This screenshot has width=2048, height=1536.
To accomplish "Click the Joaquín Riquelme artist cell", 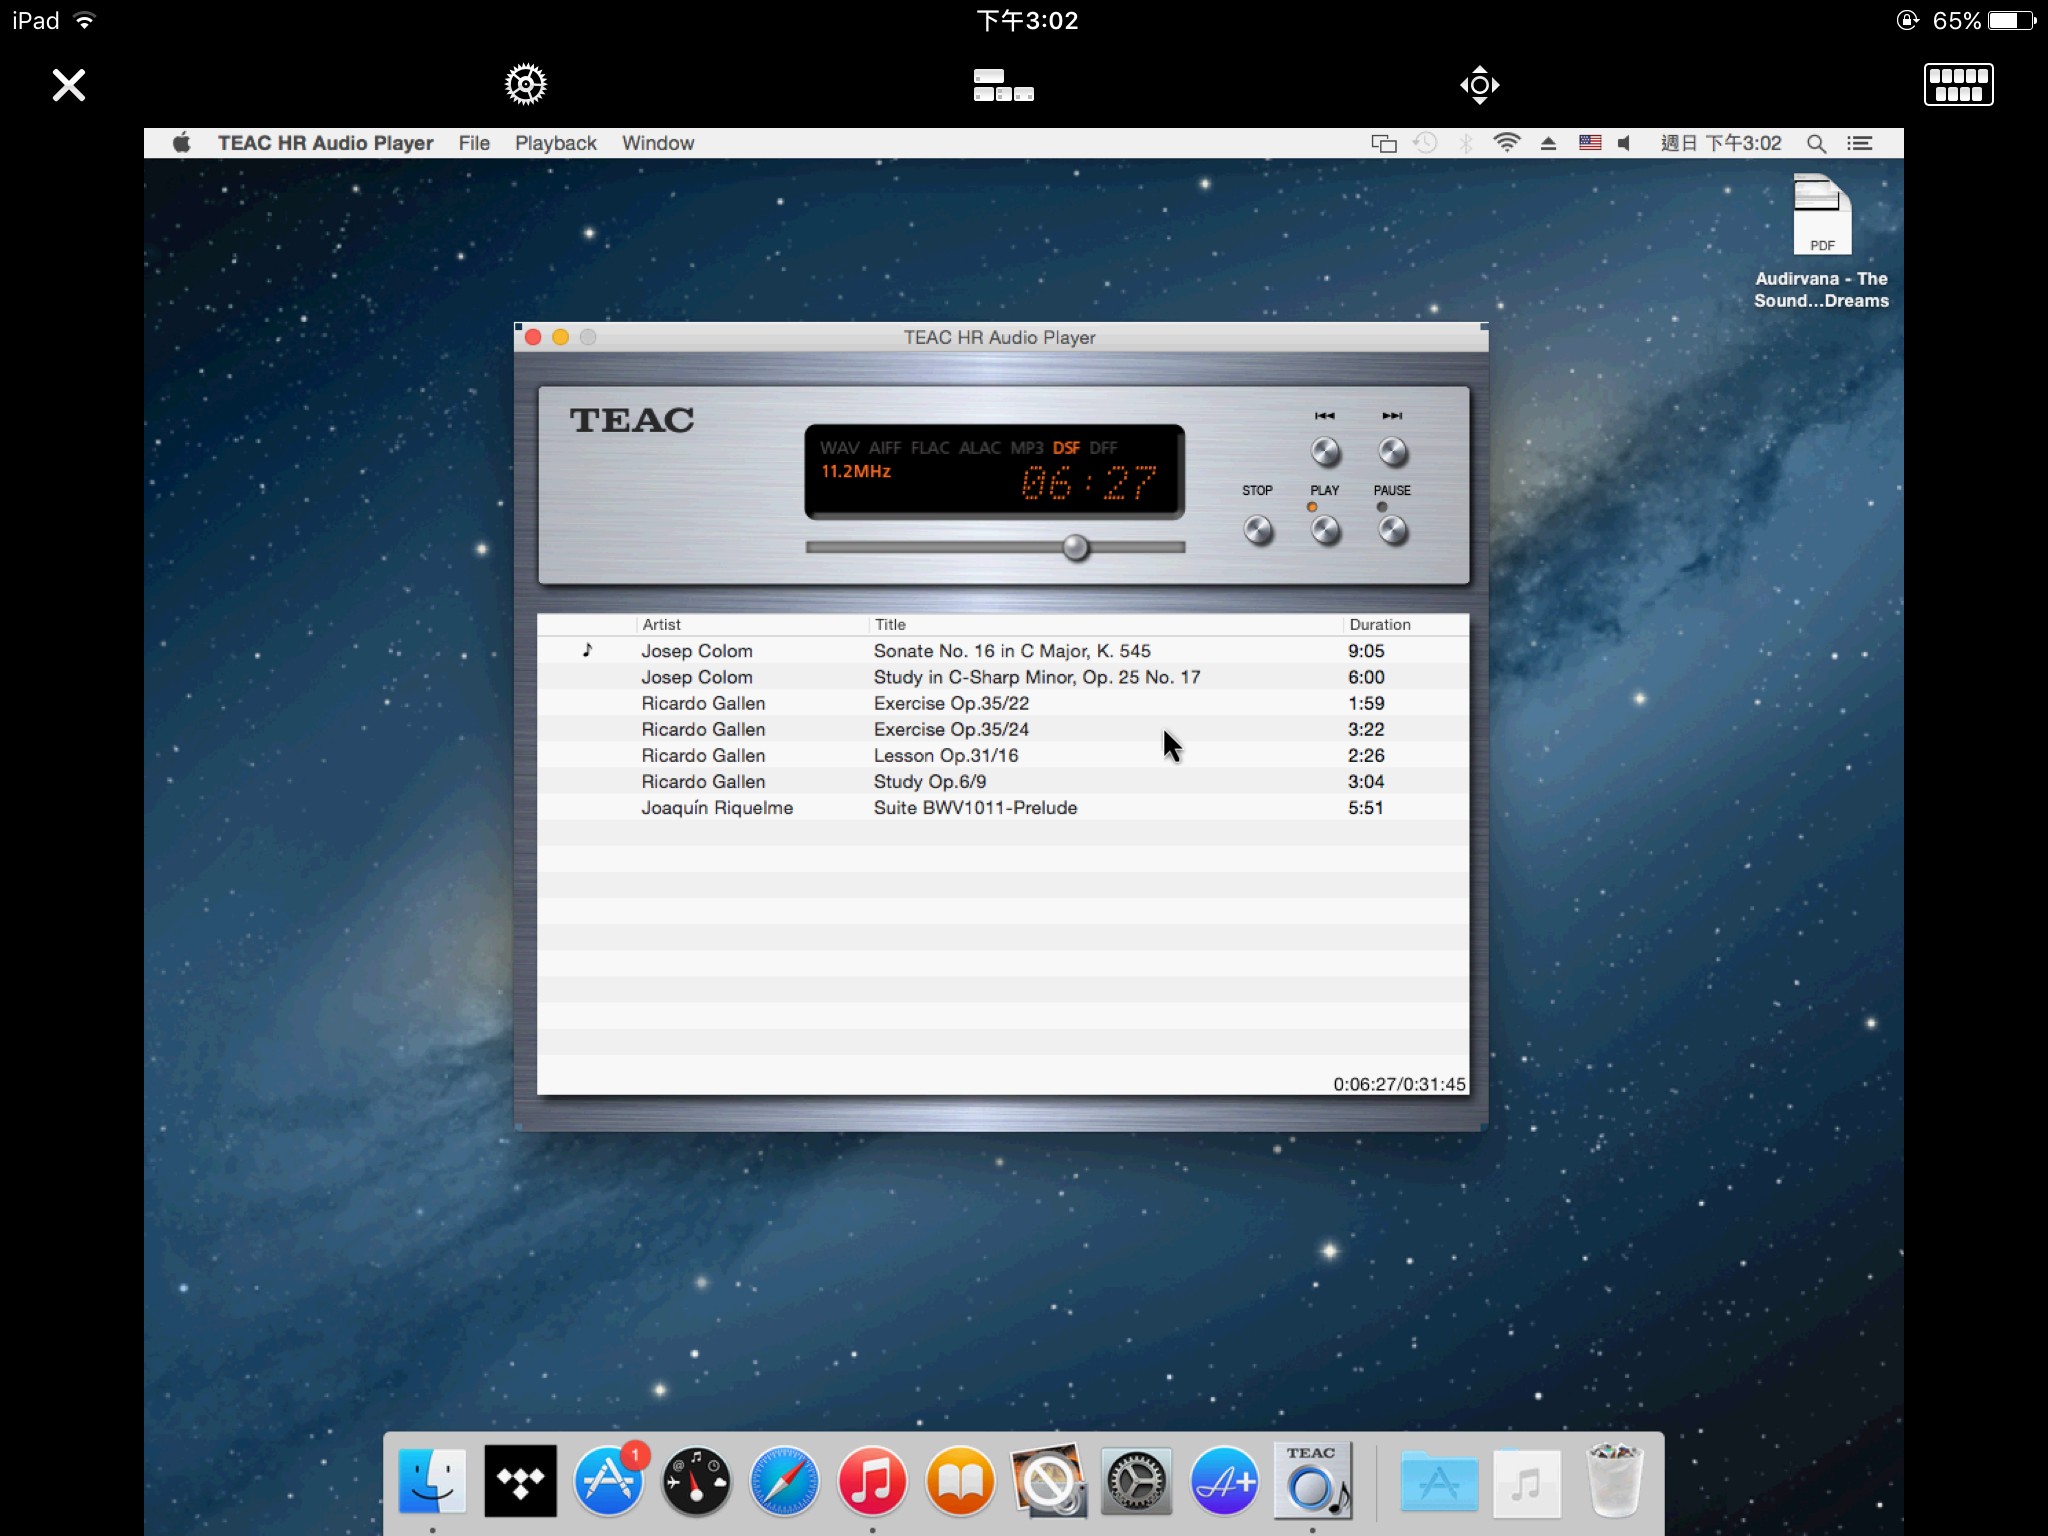I will 717,807.
